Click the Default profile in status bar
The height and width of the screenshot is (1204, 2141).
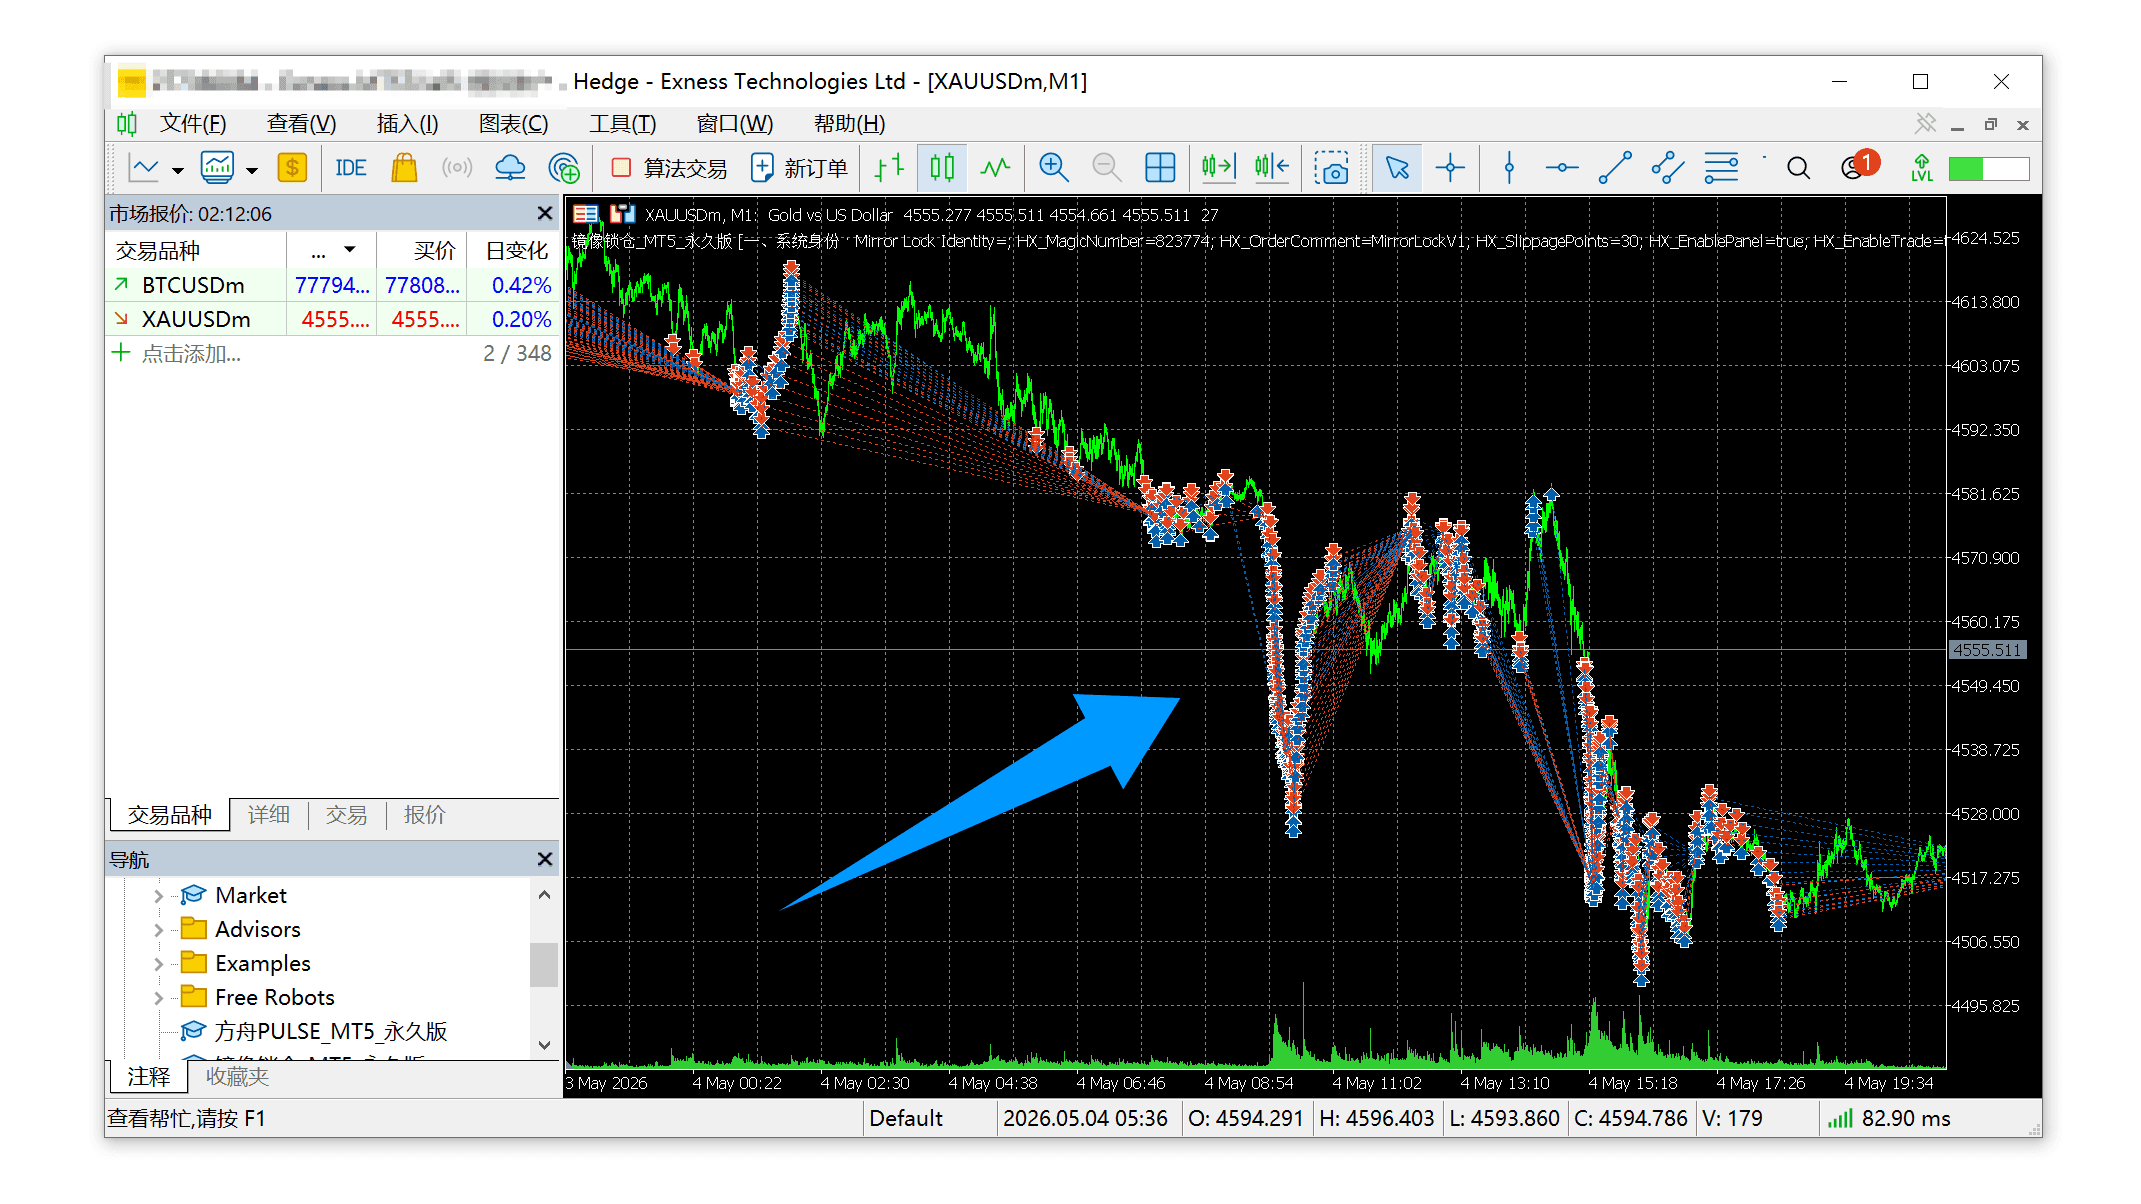pyautogui.click(x=905, y=1118)
